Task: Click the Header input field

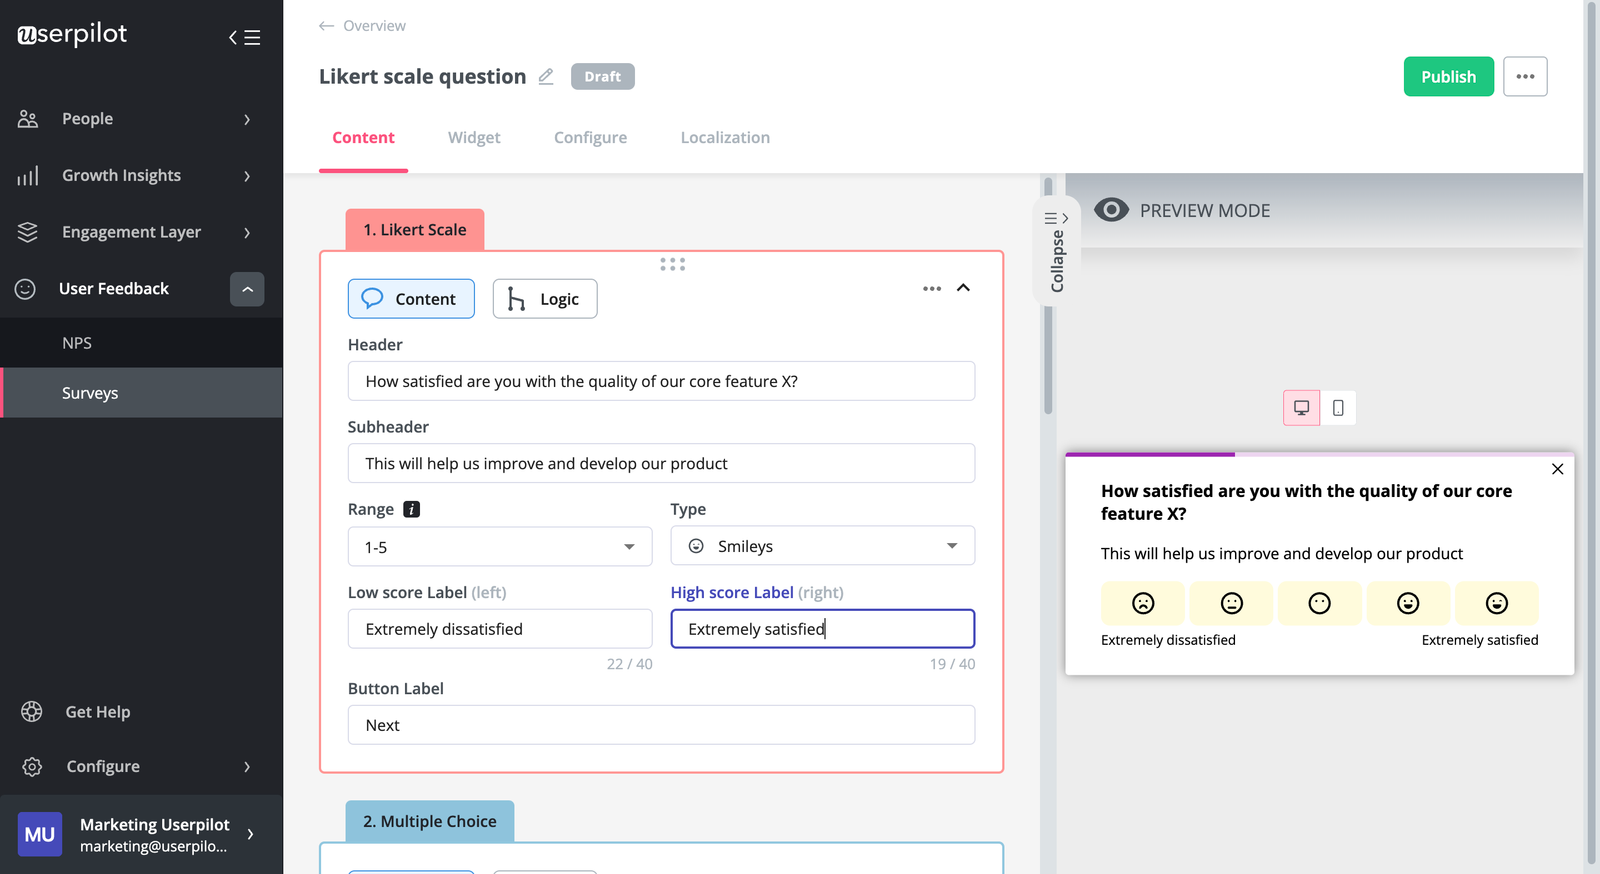Action: tap(661, 381)
